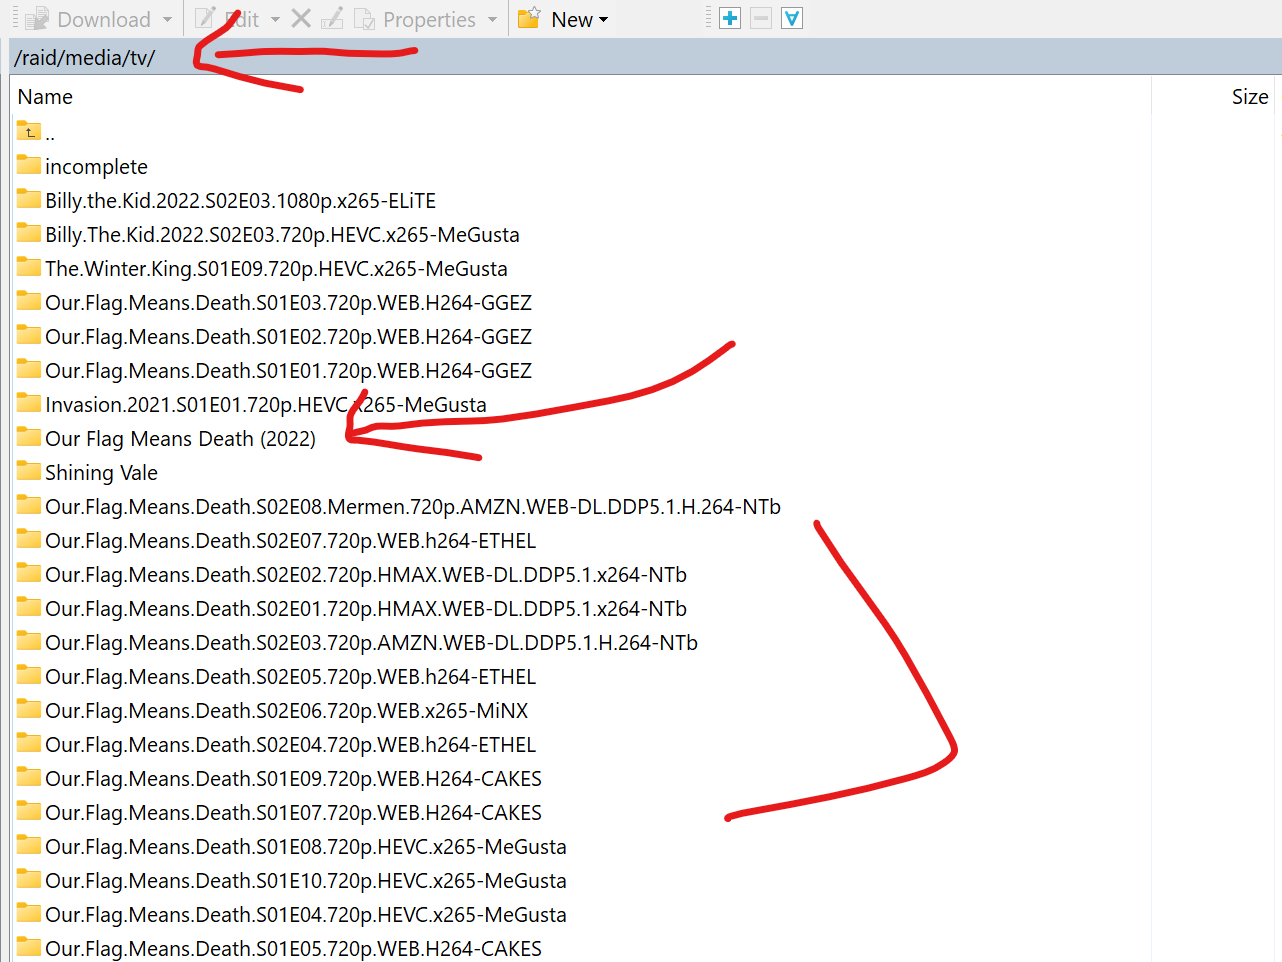The width and height of the screenshot is (1282, 962).
Task: Open the Shining Vale folder
Action: point(101,472)
